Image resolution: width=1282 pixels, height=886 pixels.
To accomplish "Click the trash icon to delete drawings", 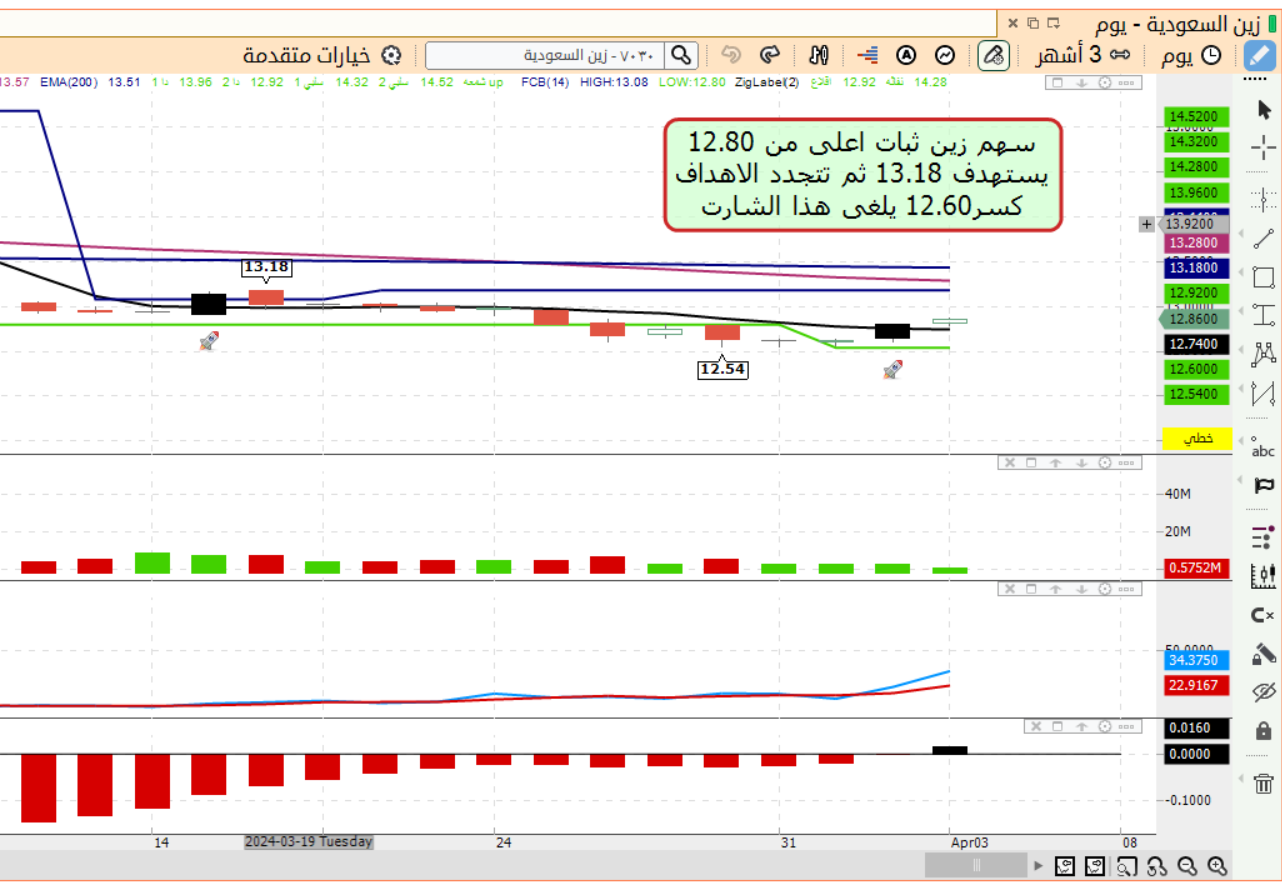I will pyautogui.click(x=1263, y=783).
